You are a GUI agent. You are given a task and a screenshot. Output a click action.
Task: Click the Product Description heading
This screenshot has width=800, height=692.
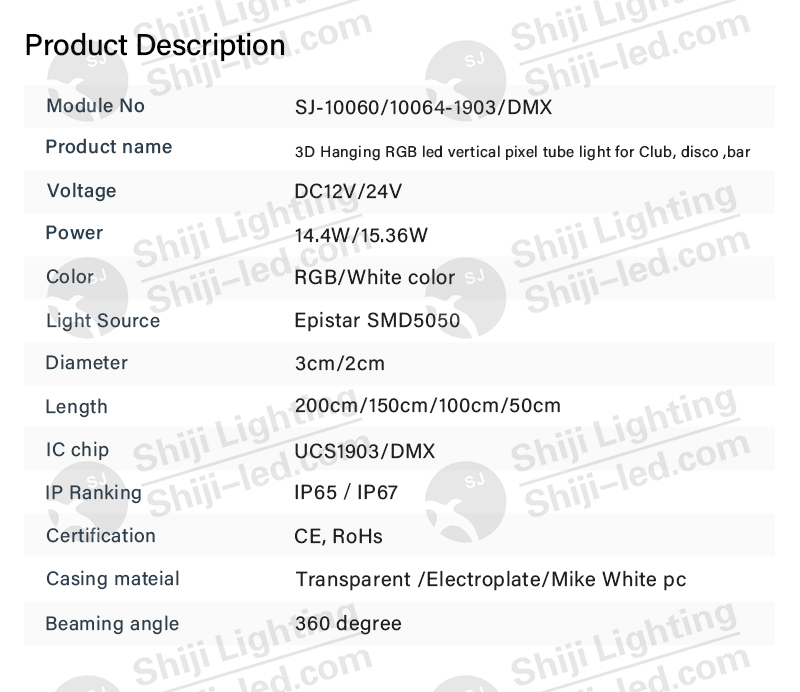[x=155, y=45]
